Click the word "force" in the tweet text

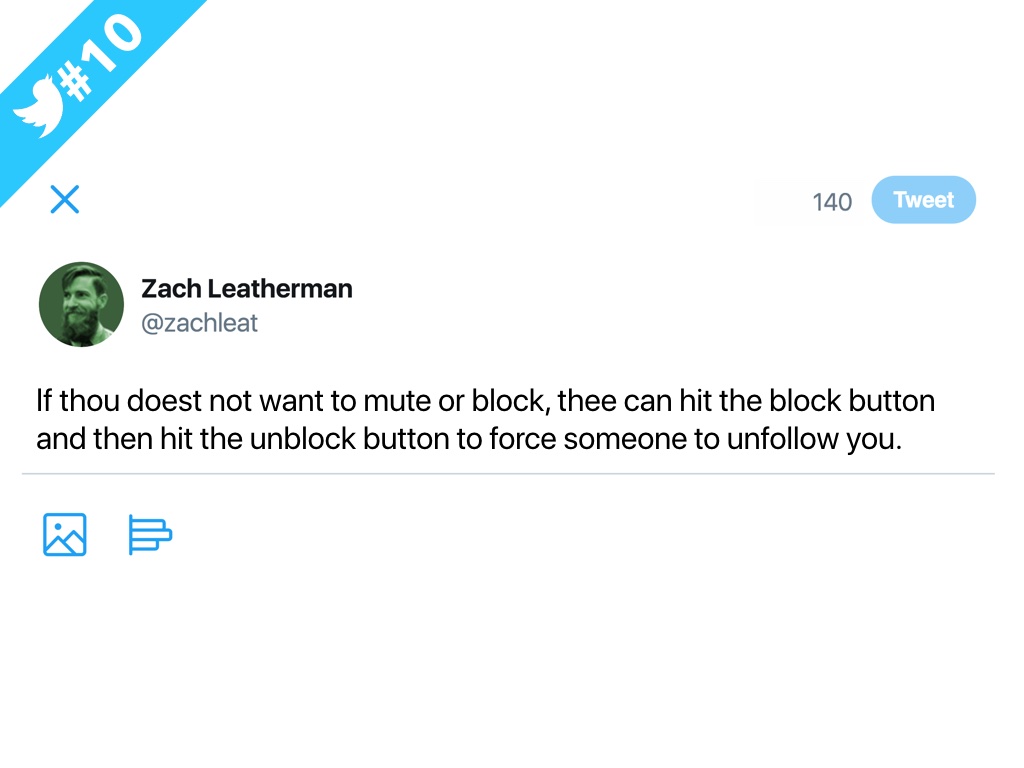point(522,440)
